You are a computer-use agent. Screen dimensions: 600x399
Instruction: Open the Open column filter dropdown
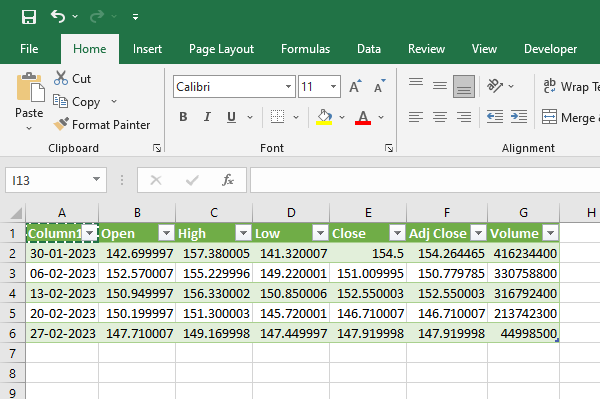pyautogui.click(x=166, y=233)
